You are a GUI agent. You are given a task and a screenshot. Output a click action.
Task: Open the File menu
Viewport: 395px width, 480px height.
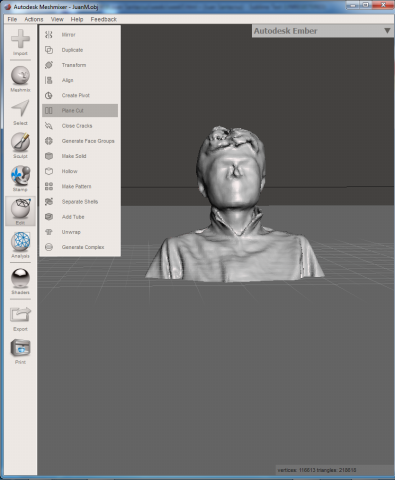12,19
